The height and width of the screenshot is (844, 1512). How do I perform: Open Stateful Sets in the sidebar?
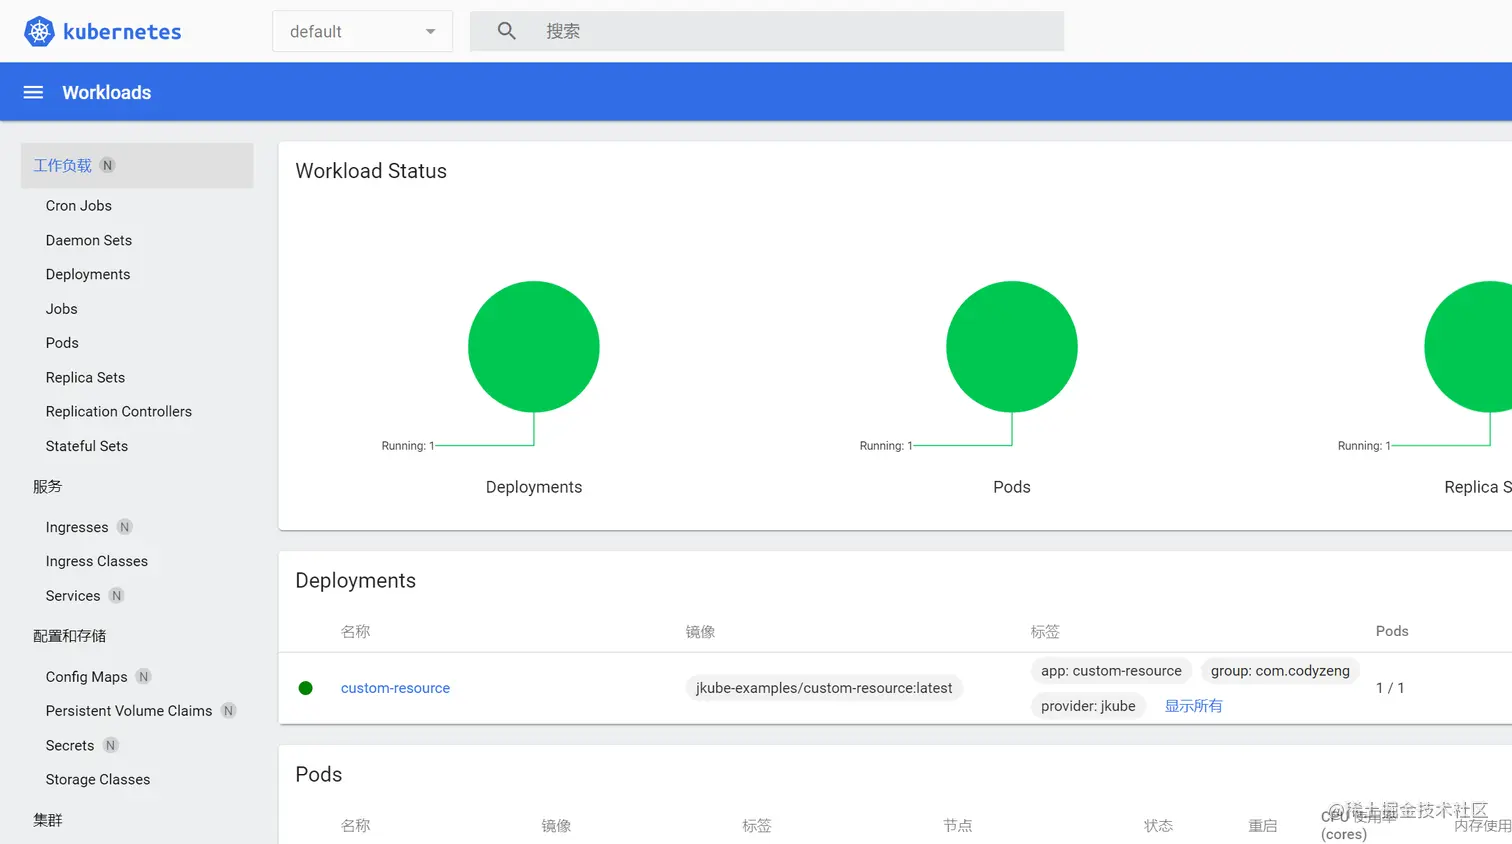[87, 446]
